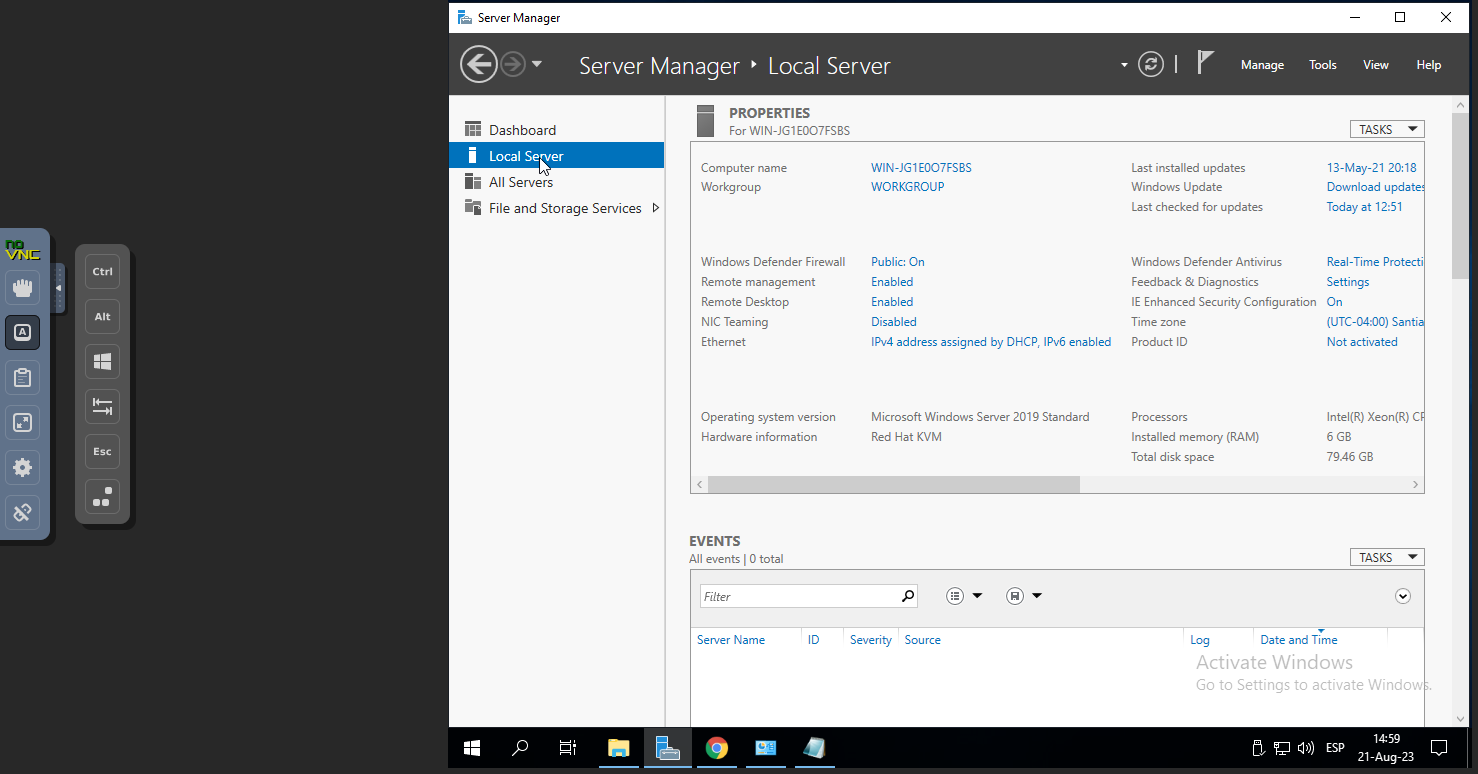Screen dimensions: 1478x774
Task: Toggle the noVNC Ctrl key
Action: pos(102,271)
